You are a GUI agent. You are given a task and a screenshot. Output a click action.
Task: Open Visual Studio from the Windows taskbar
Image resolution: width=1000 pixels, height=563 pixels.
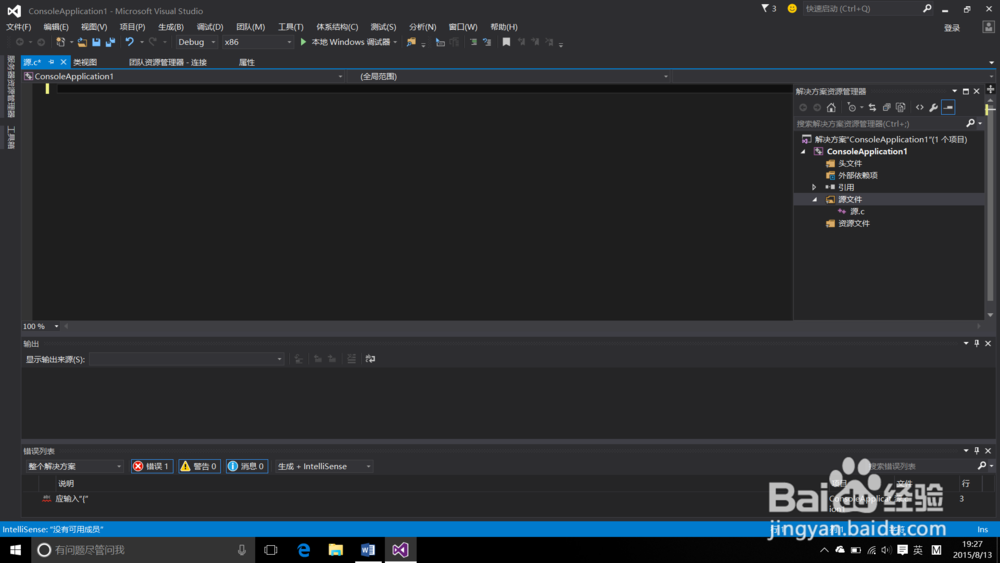click(x=400, y=550)
